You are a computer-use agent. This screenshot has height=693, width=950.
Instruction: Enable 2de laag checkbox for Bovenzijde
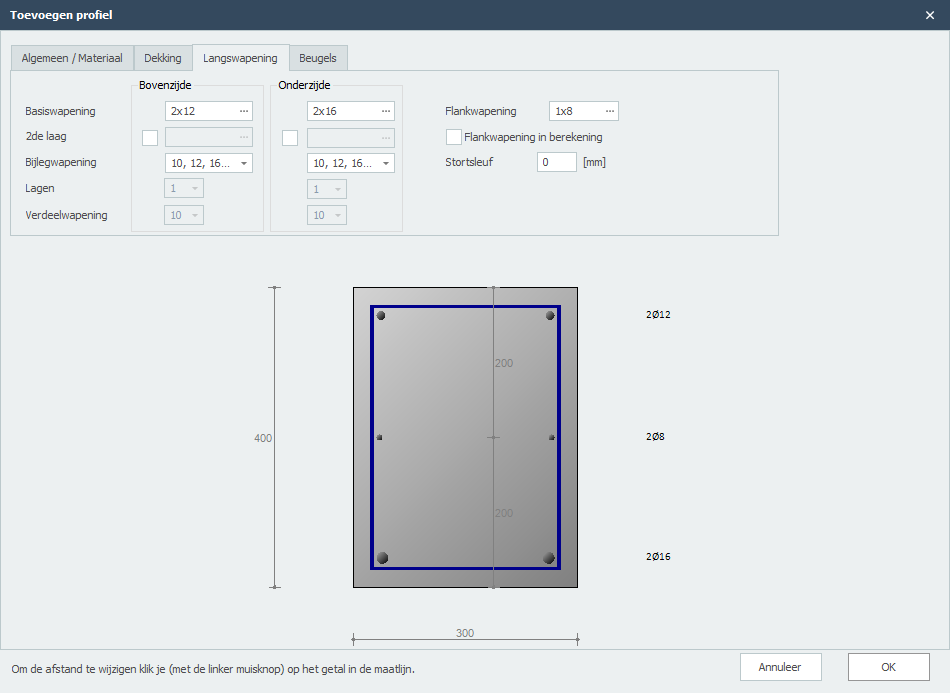pos(150,138)
